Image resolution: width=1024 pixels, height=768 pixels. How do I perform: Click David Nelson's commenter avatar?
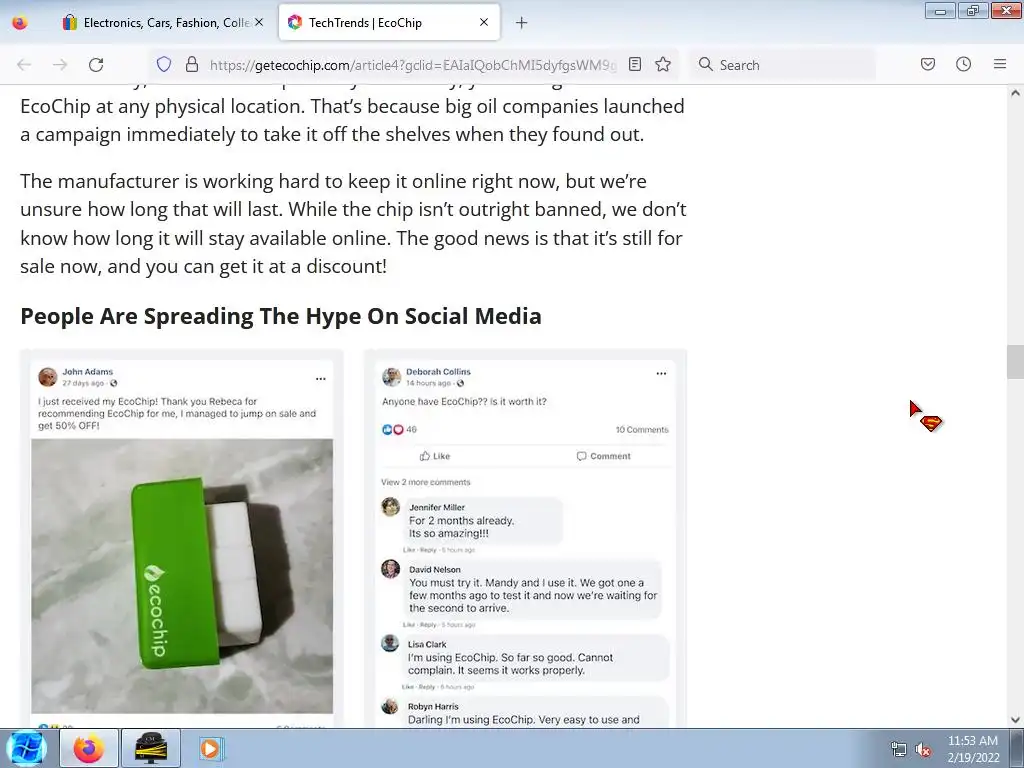point(391,569)
